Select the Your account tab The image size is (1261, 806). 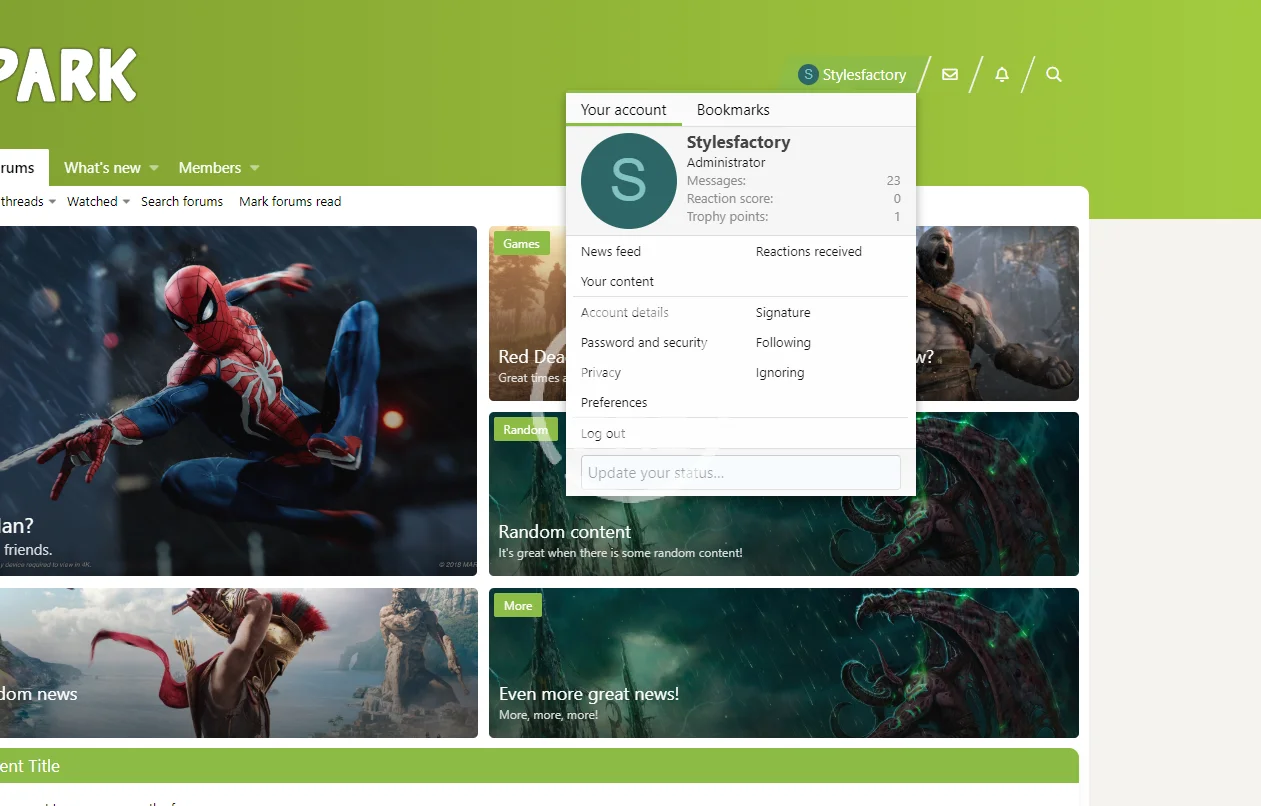[x=623, y=110]
